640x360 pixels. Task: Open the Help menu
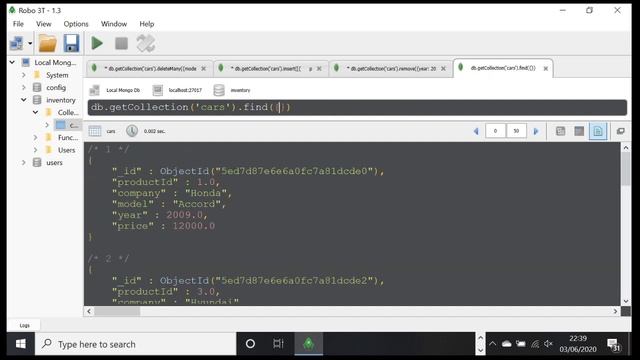(x=147, y=24)
